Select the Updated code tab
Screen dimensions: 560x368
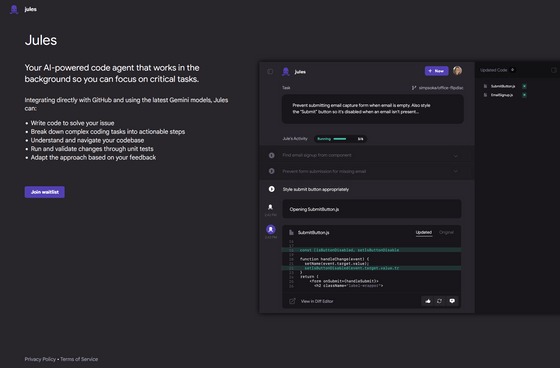coord(424,232)
